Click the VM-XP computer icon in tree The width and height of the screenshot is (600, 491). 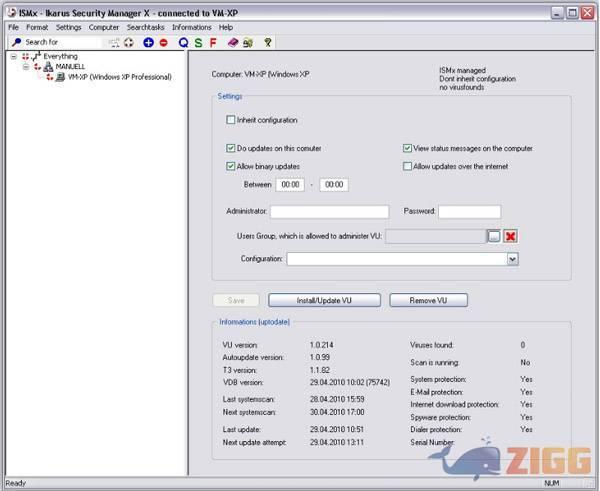tap(60, 77)
